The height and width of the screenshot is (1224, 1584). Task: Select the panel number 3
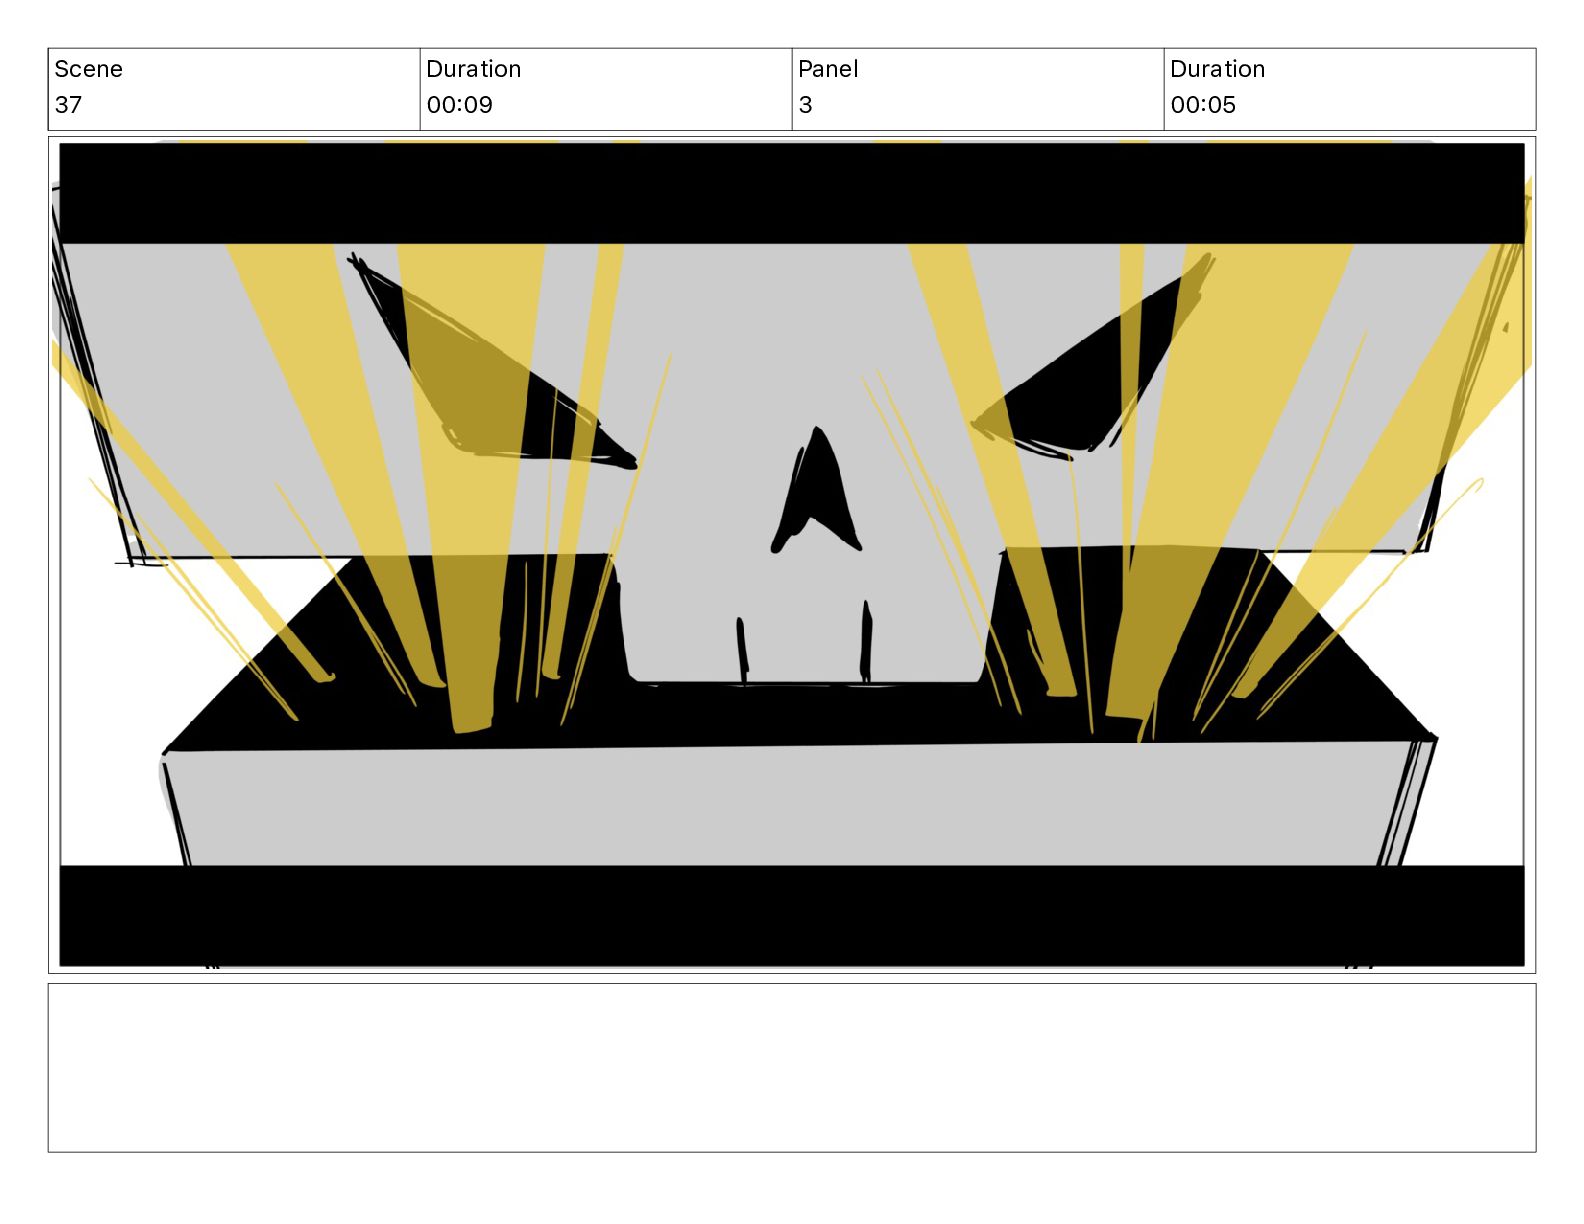(x=805, y=105)
